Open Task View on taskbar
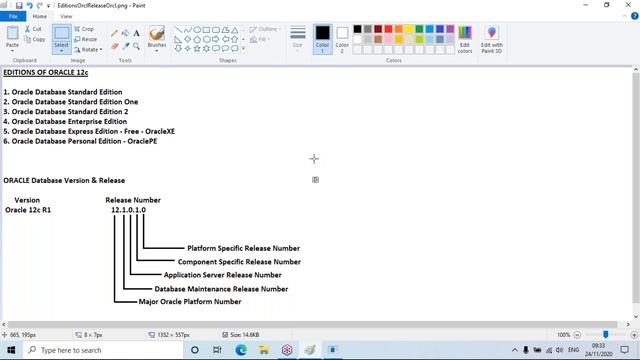Image resolution: width=640 pixels, height=360 pixels. (217, 350)
